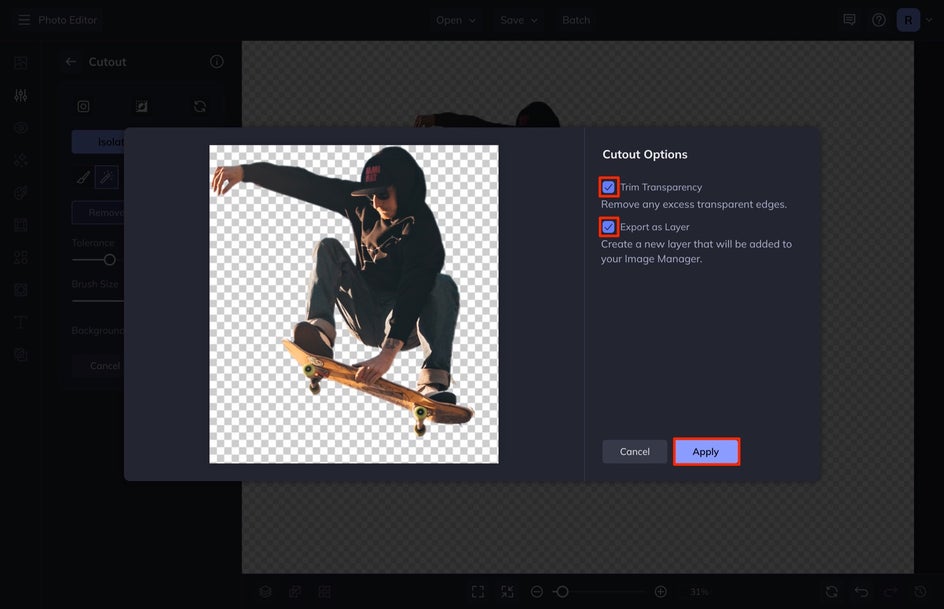Click Cancel in Cutout Options dialog

coord(635,451)
